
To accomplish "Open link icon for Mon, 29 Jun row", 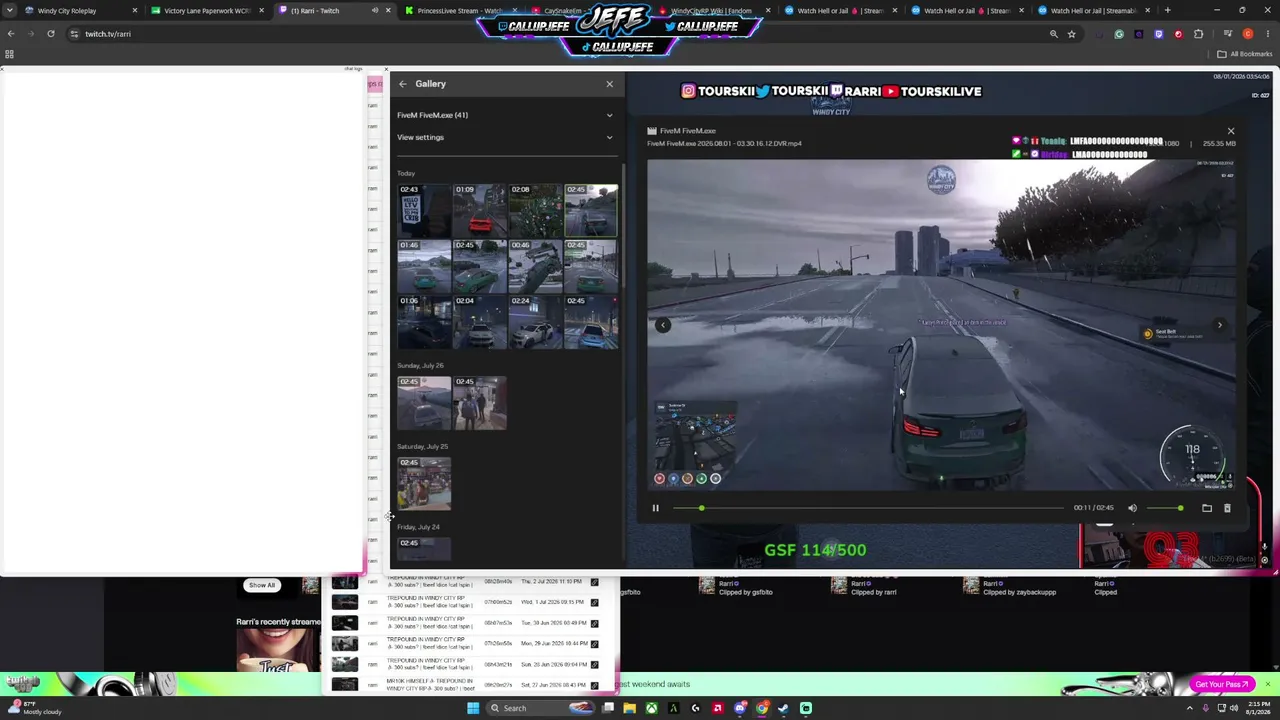I will click(594, 644).
